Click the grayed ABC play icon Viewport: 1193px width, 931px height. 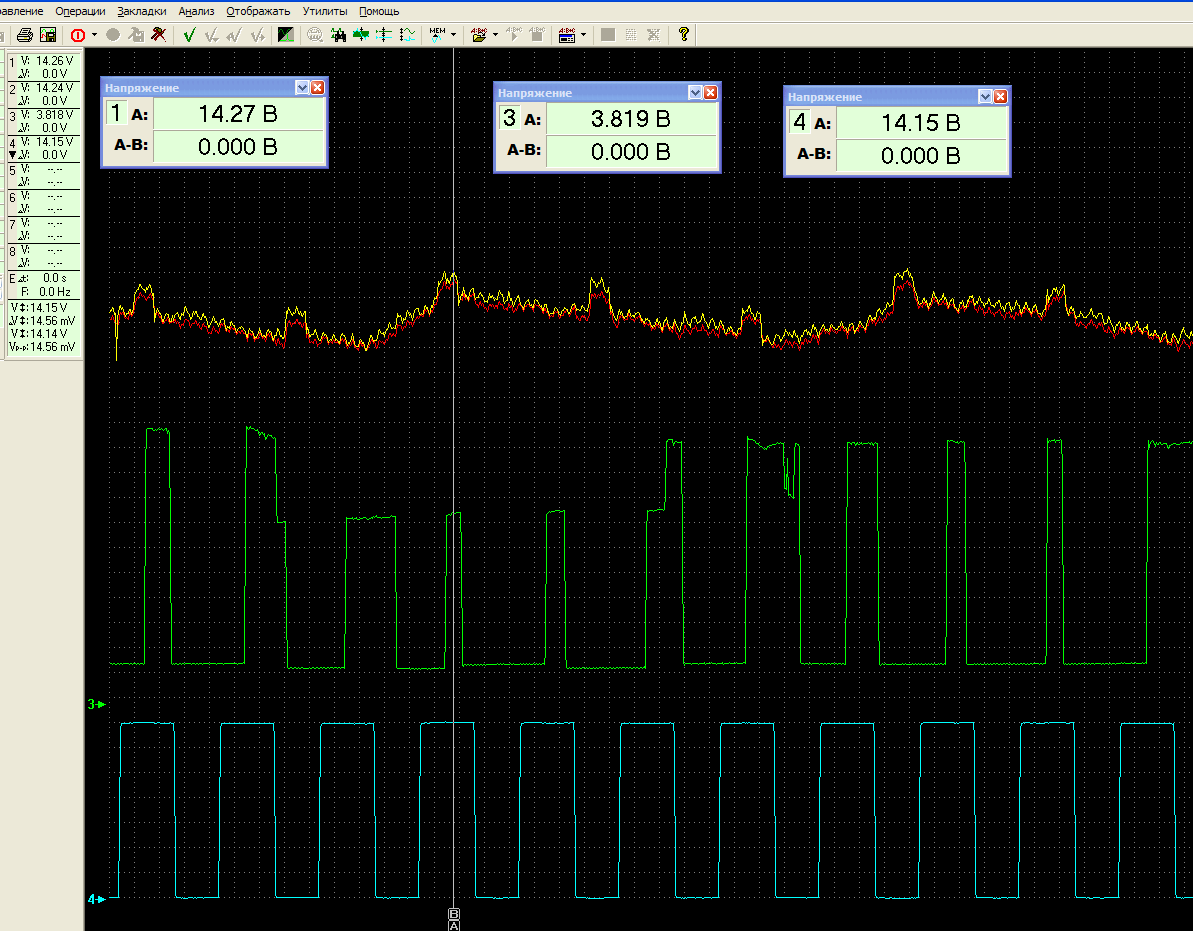514,35
